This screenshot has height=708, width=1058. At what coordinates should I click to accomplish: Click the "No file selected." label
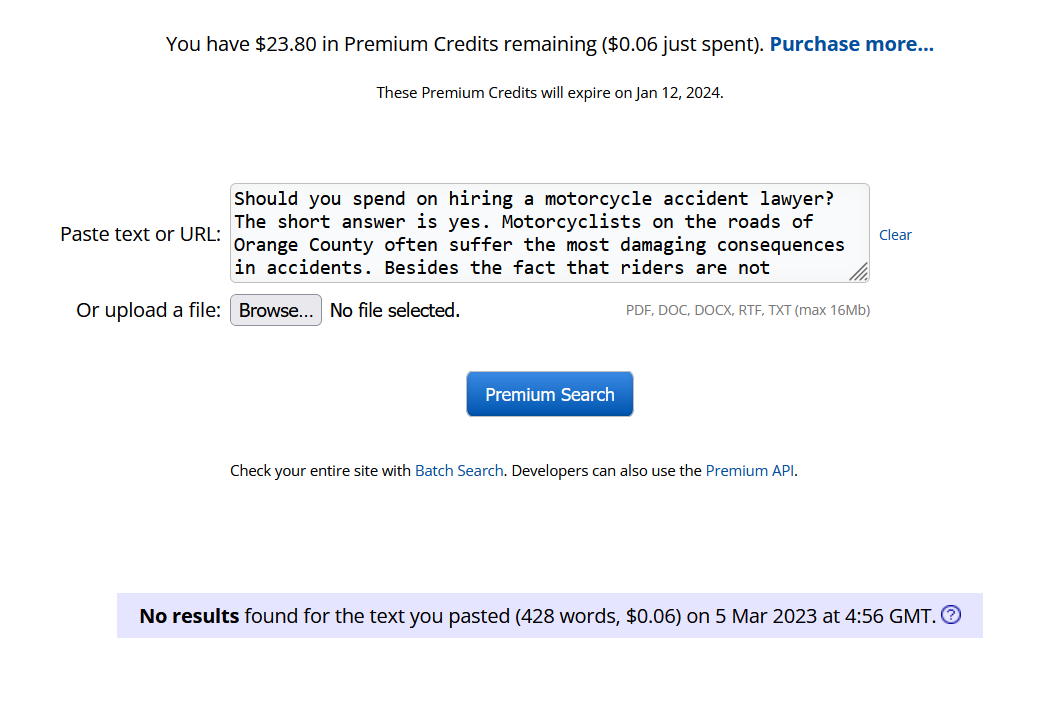pos(395,311)
